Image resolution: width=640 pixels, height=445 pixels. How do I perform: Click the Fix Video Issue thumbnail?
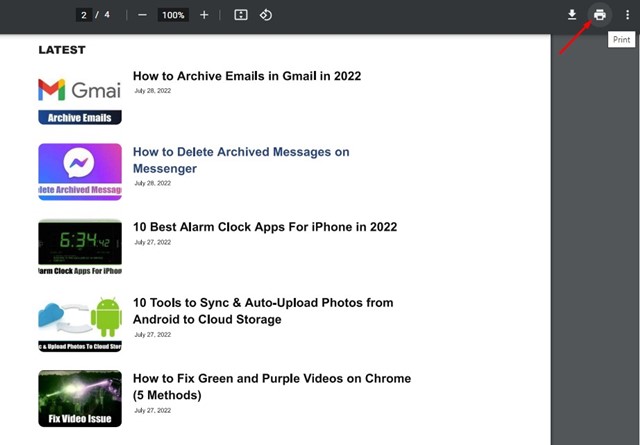(80, 399)
